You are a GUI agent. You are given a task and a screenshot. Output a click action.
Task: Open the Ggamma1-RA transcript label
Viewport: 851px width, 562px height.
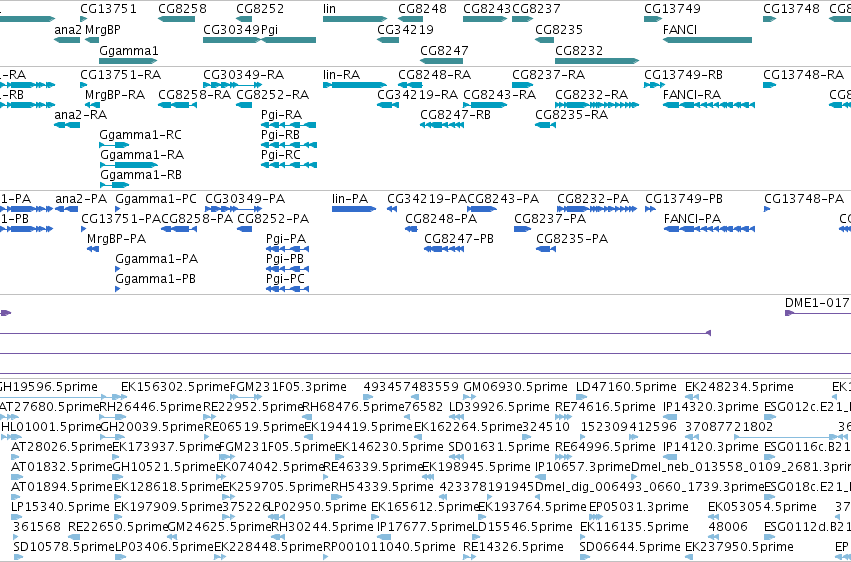pos(142,155)
